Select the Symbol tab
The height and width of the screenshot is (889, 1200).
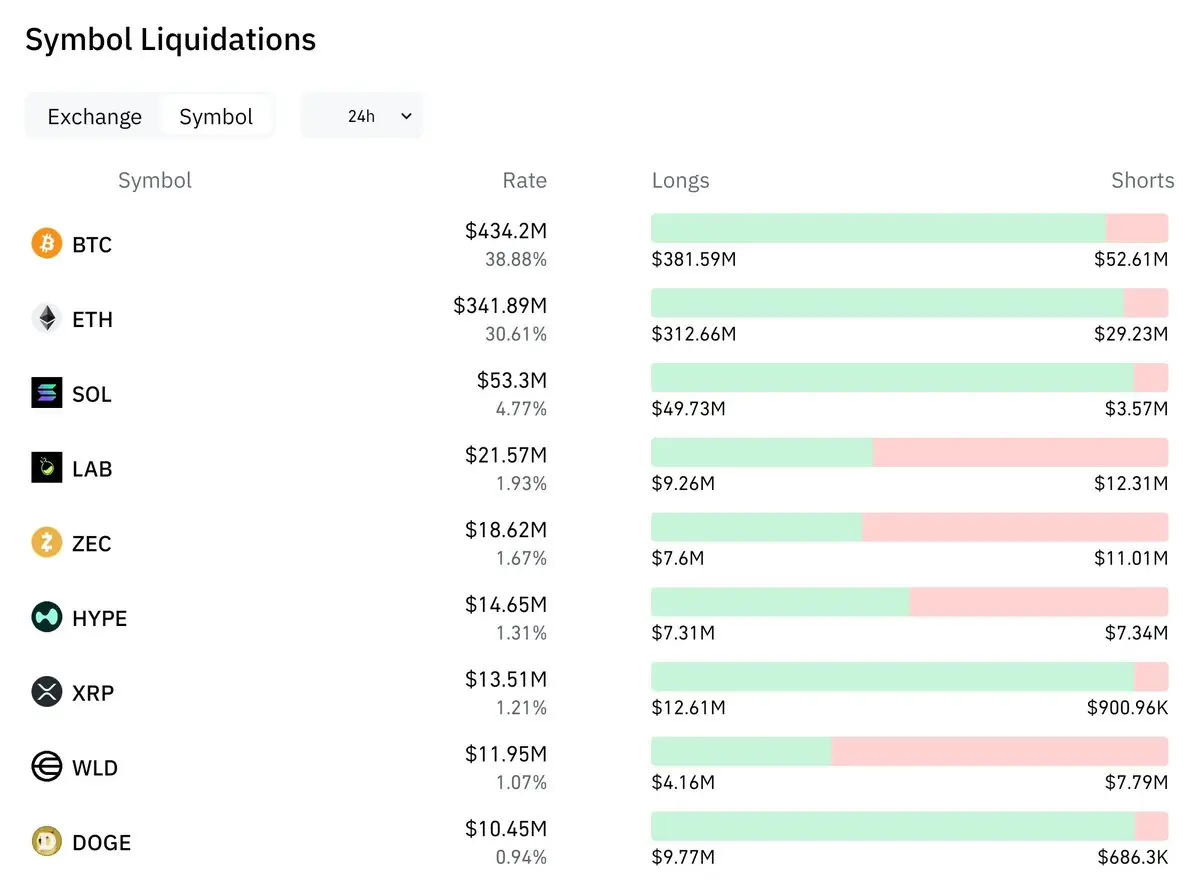pos(216,116)
